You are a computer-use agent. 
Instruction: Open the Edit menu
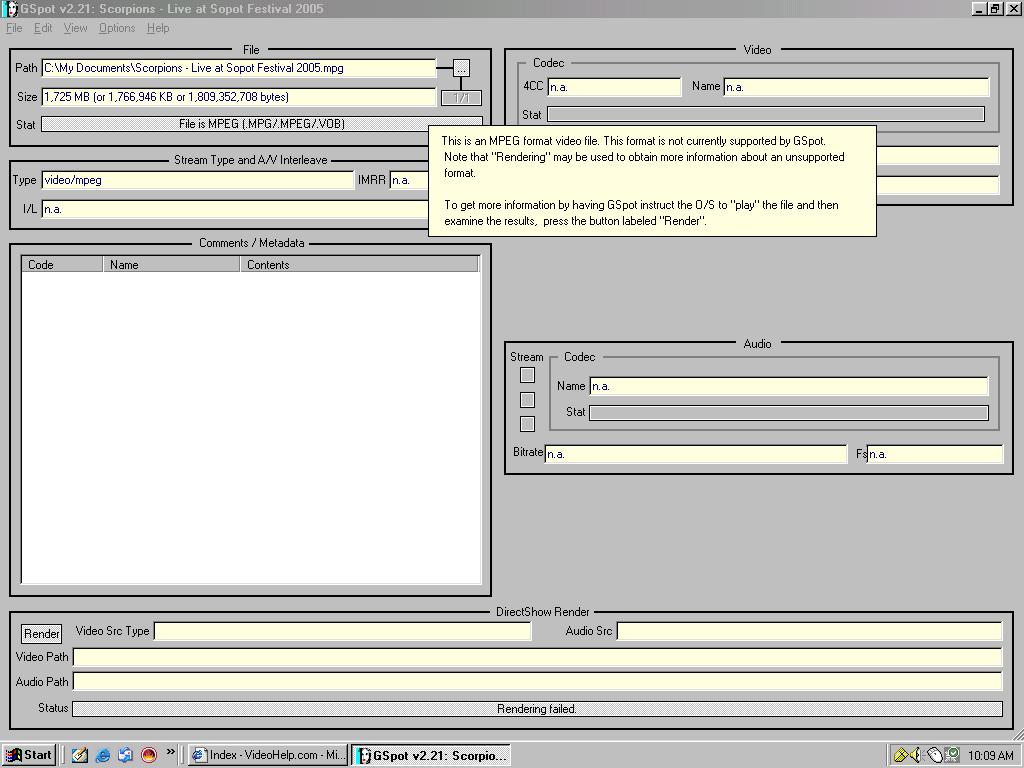click(43, 28)
